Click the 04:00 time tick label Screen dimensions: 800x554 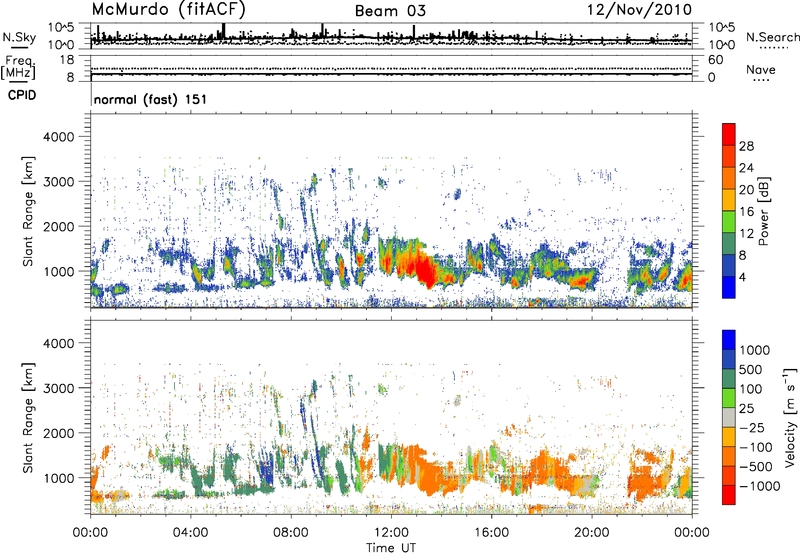click(x=190, y=533)
